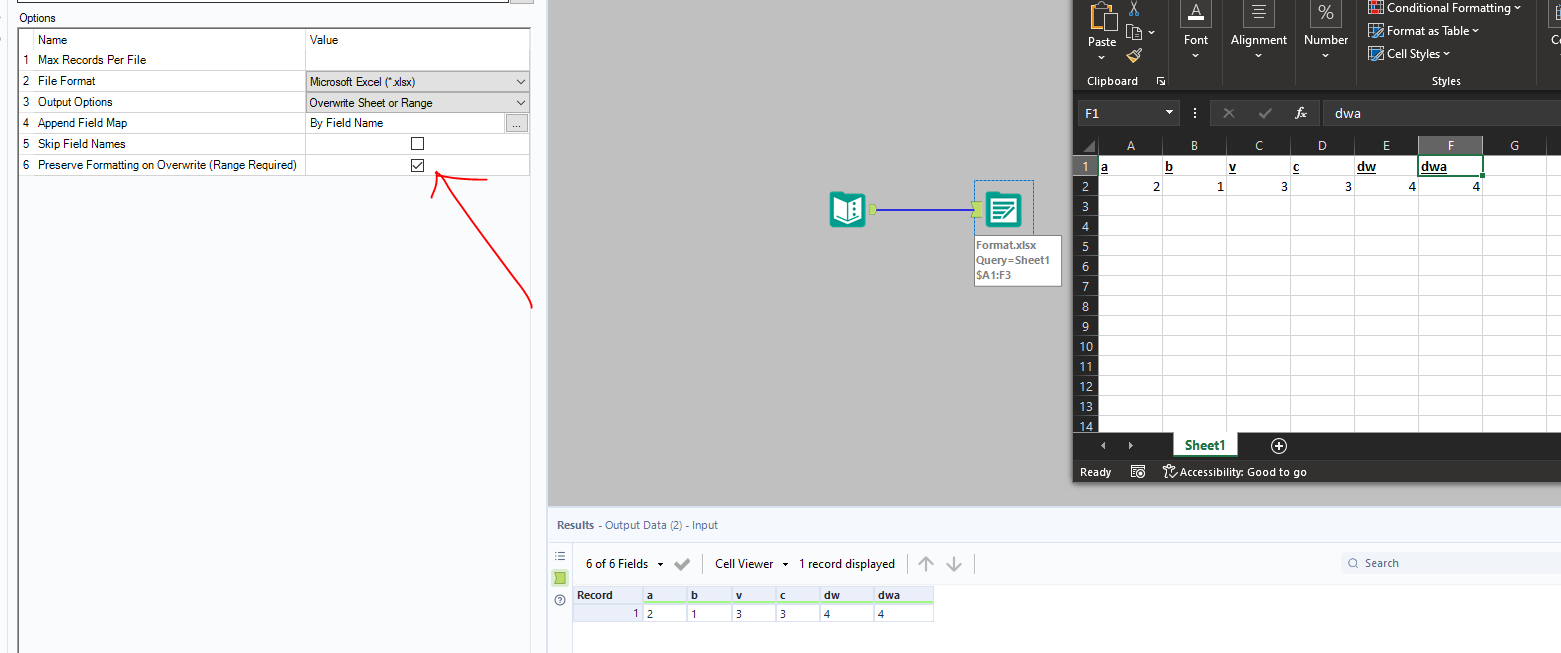Image resolution: width=1561 pixels, height=653 pixels.
Task: Enable the Skip Field Names checkbox
Action: [417, 143]
